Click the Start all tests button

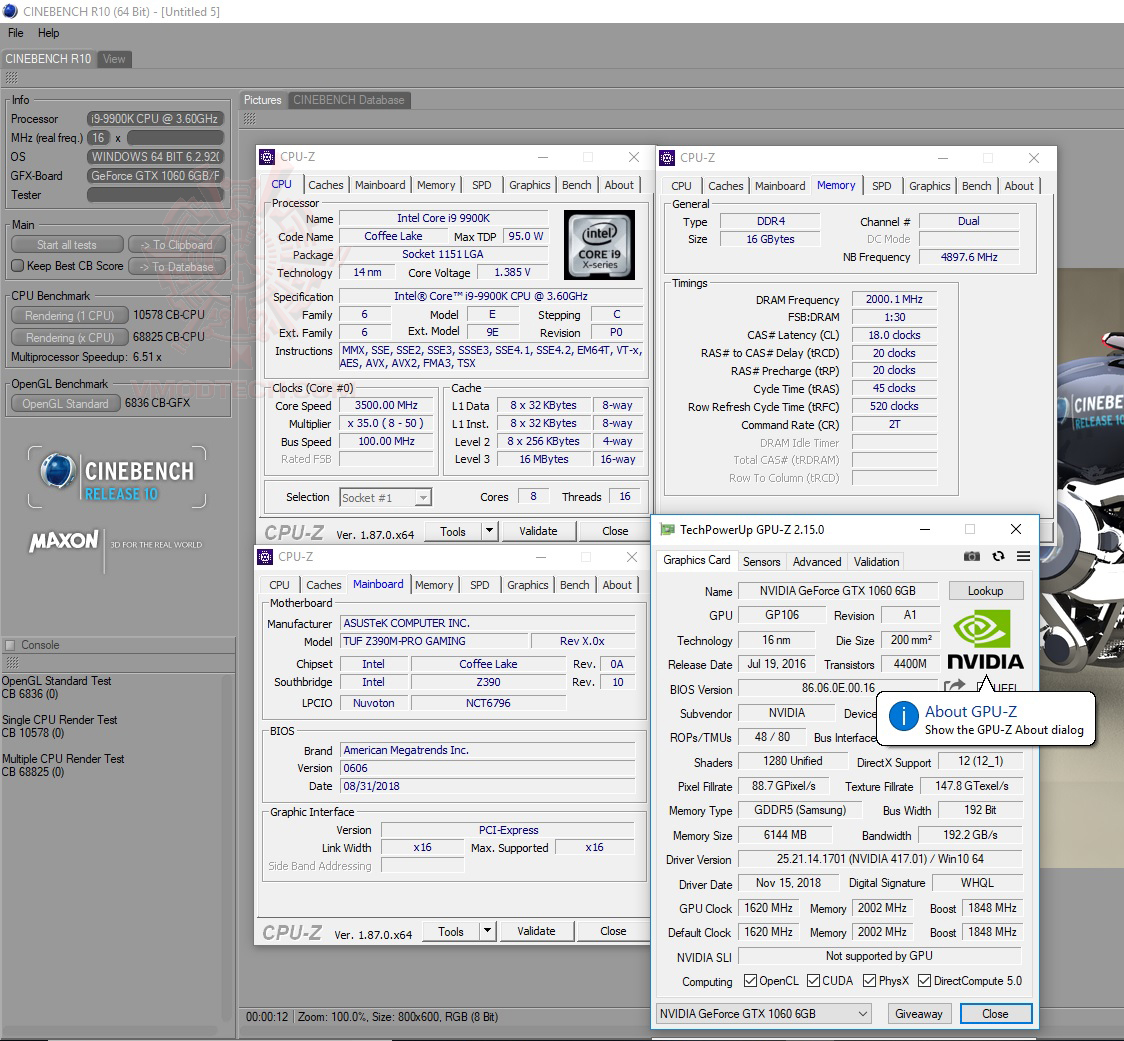pos(66,244)
